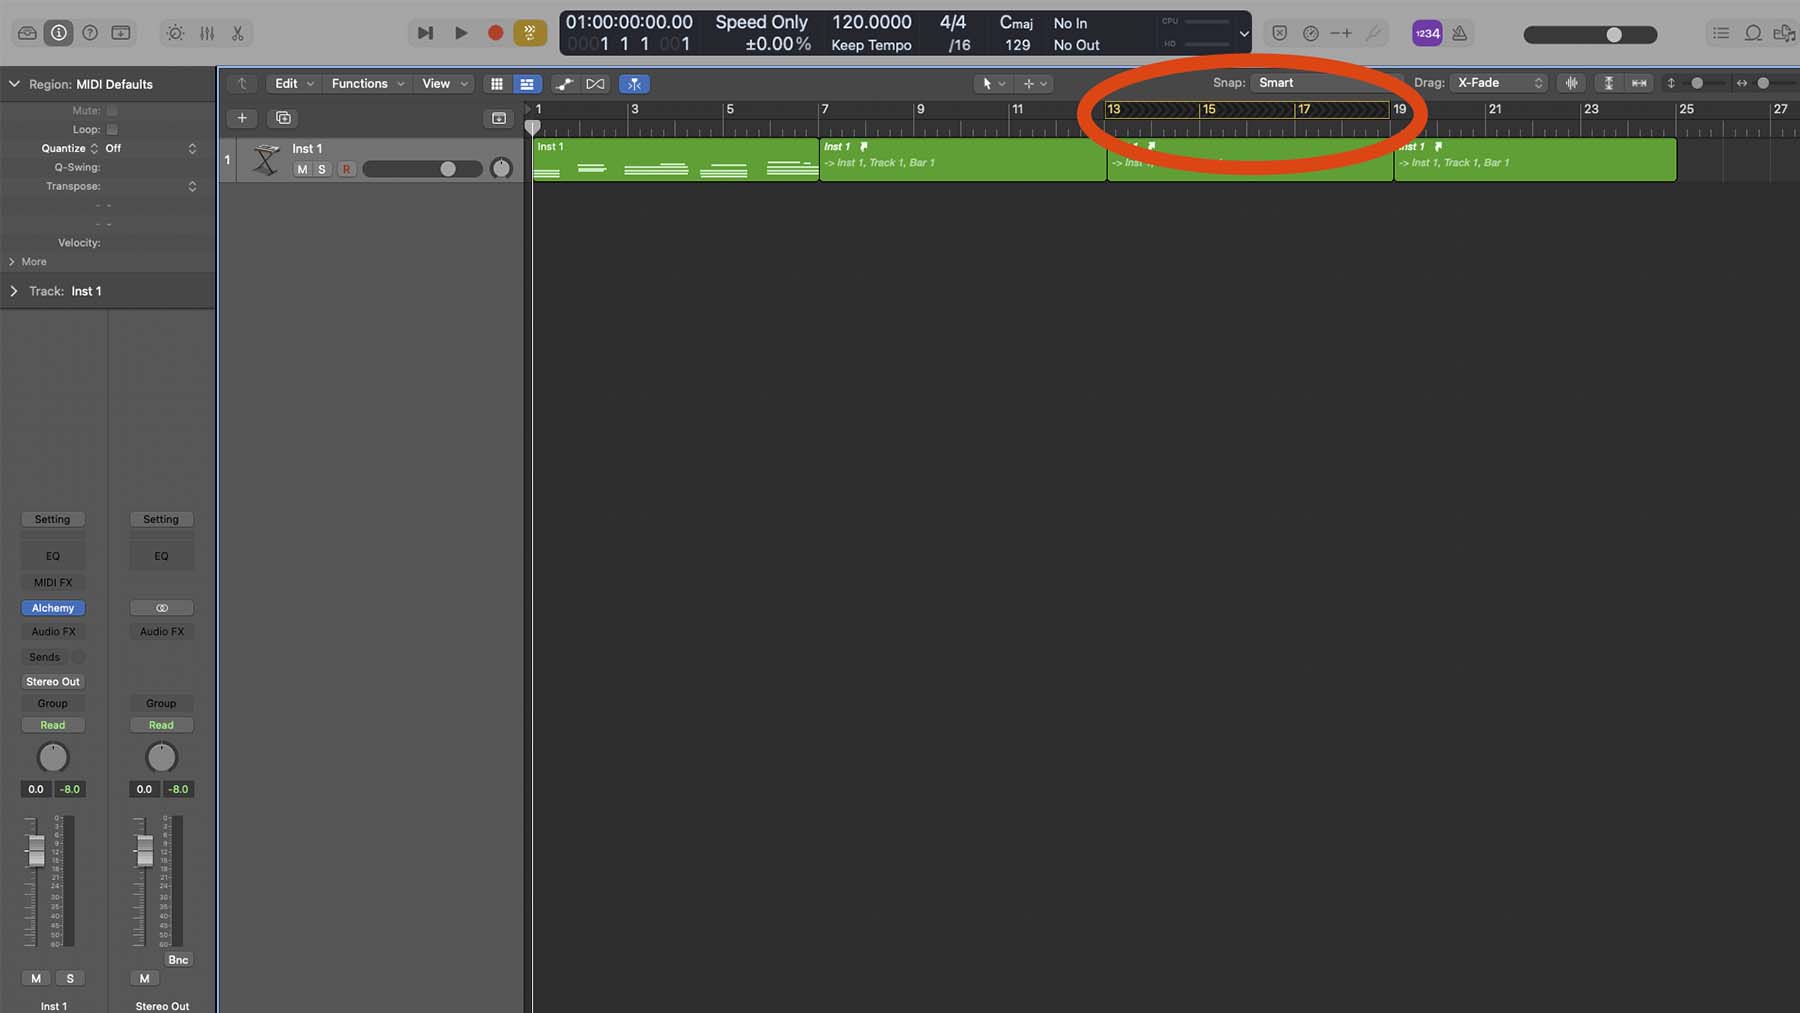Start recording with red Record button

(495, 33)
